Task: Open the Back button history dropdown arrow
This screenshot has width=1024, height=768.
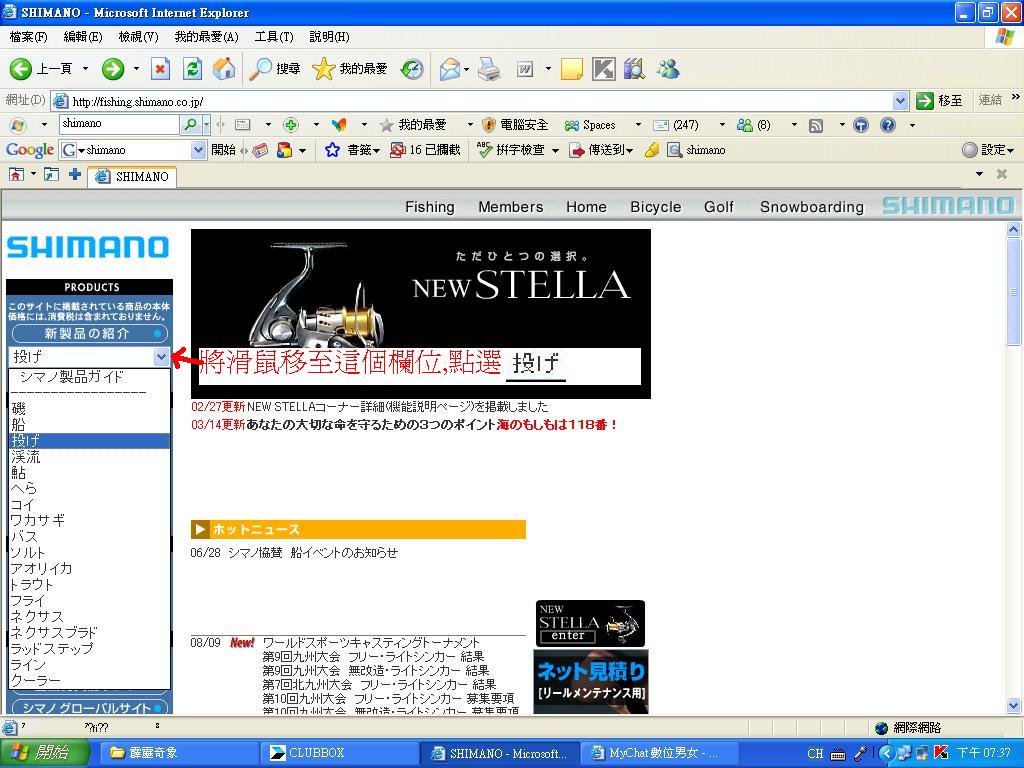Action: pos(85,69)
